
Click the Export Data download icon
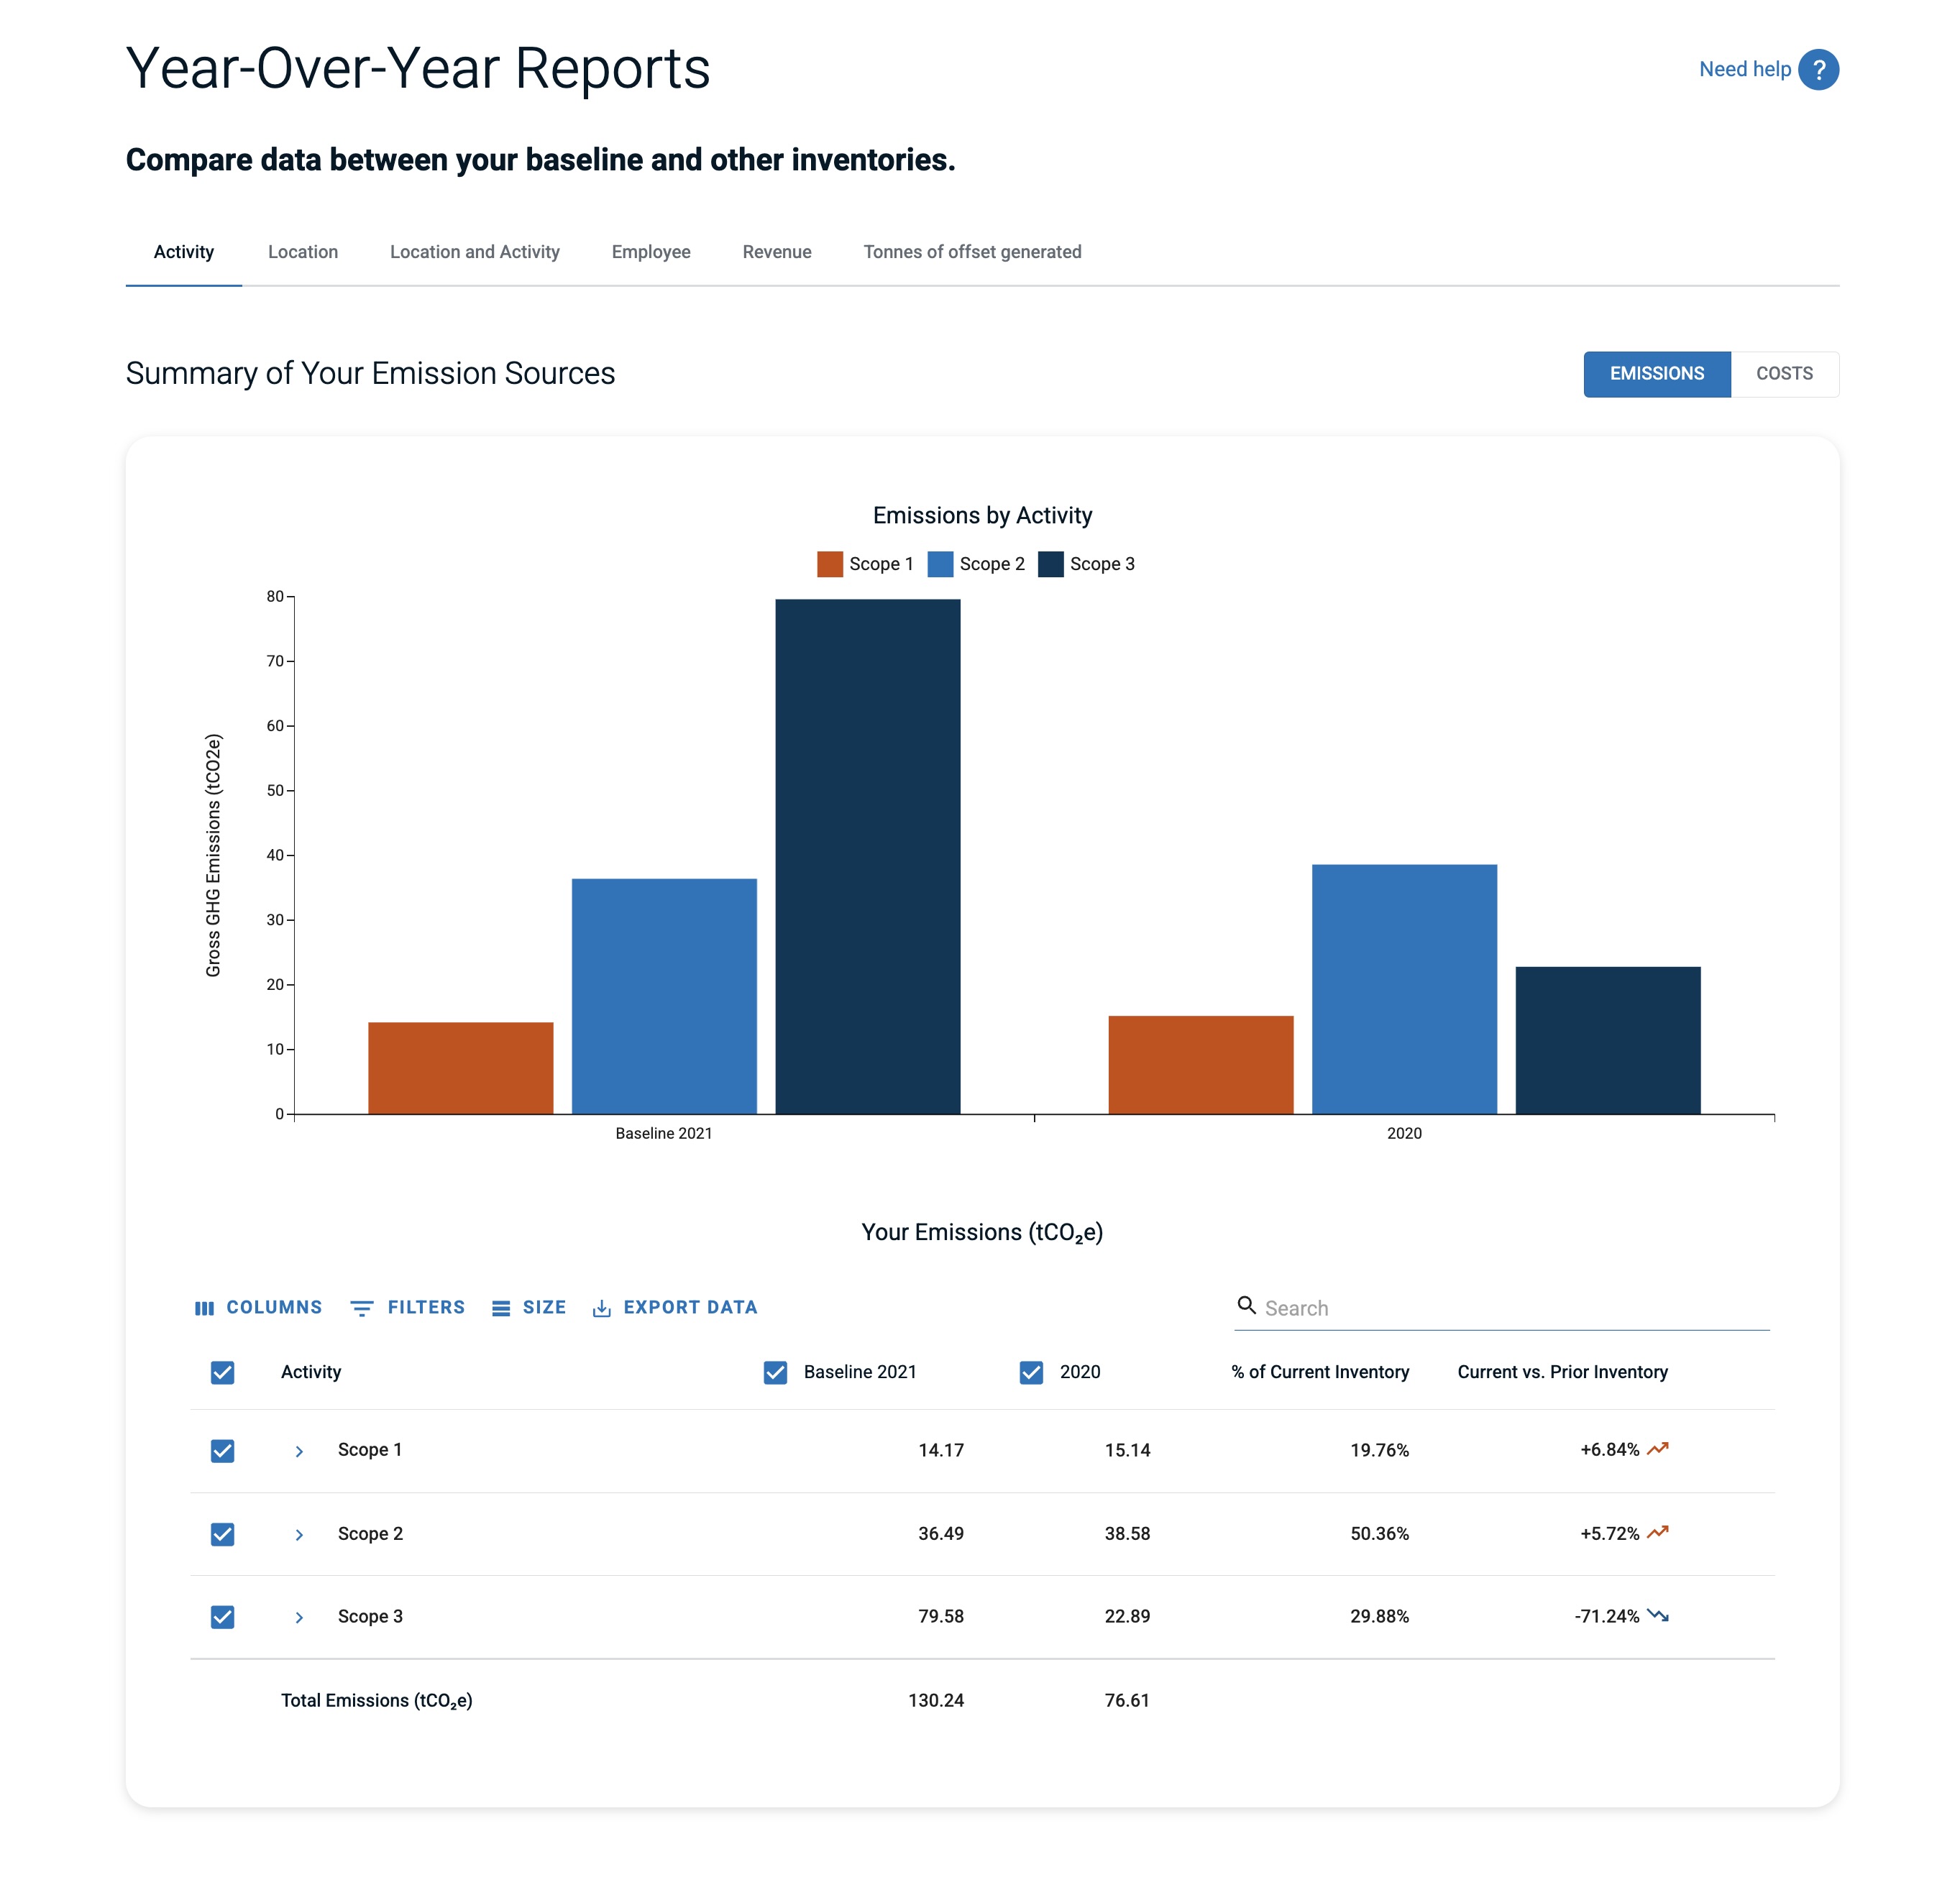[601, 1307]
